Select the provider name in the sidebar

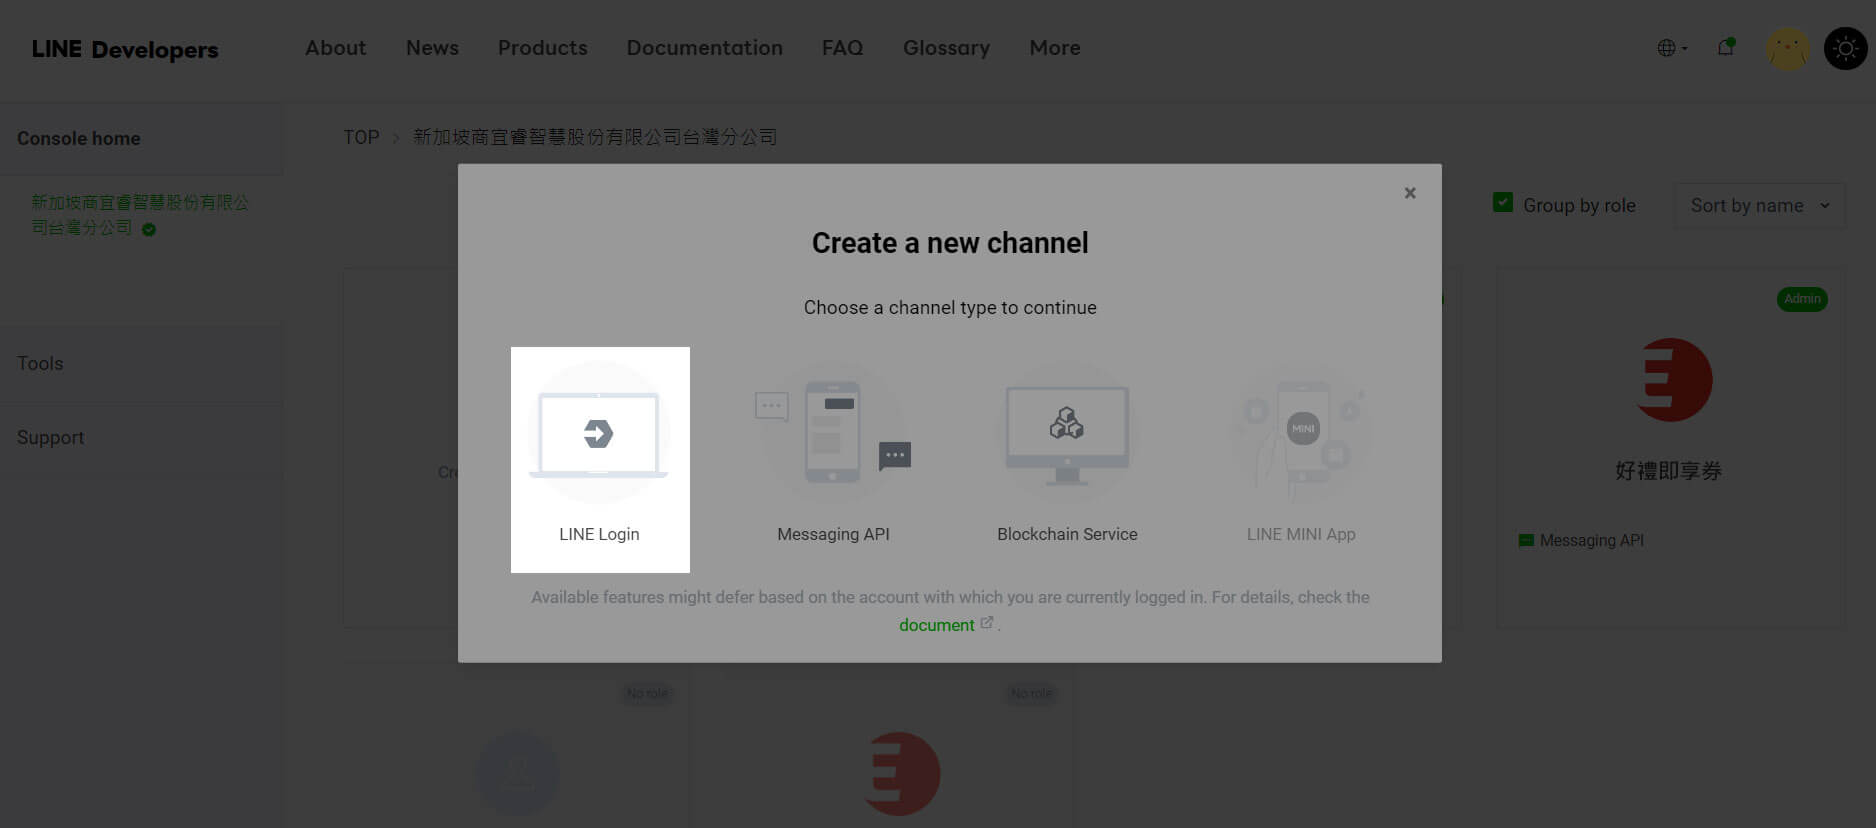tap(140, 215)
